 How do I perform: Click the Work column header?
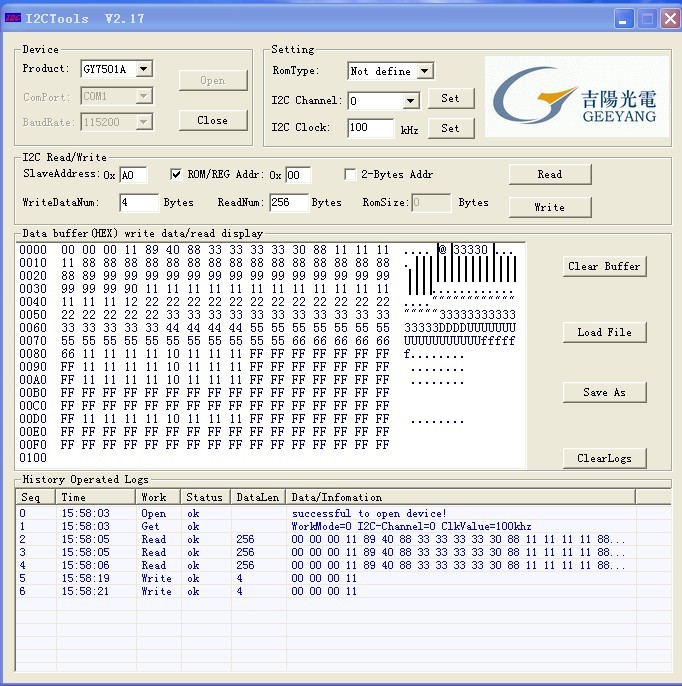tap(158, 497)
